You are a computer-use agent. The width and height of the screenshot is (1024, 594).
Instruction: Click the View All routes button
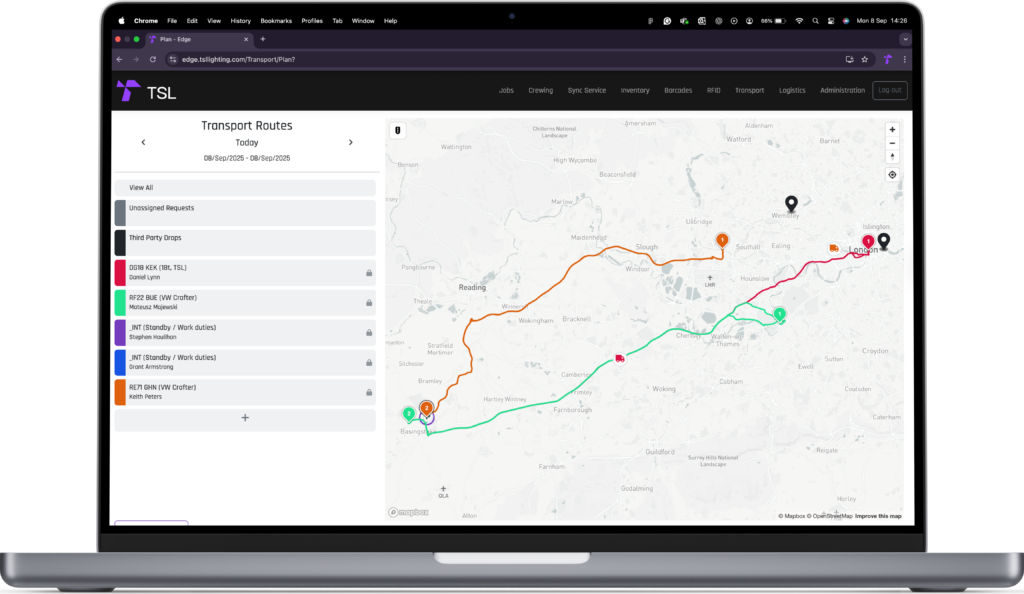coord(245,188)
